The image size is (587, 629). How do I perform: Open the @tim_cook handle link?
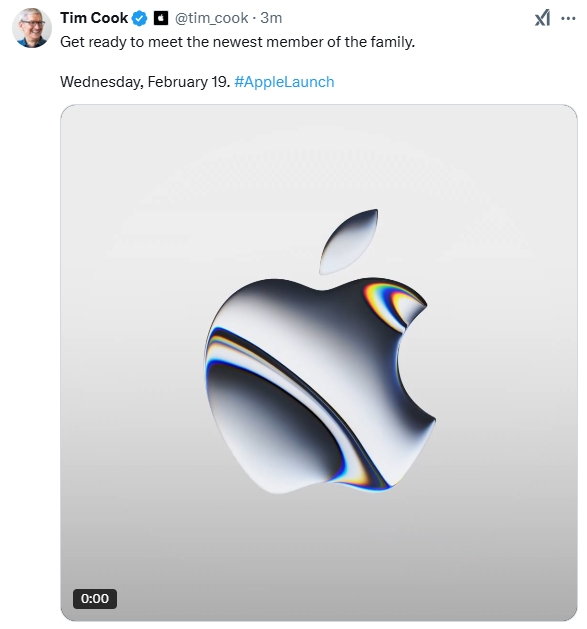tap(211, 18)
